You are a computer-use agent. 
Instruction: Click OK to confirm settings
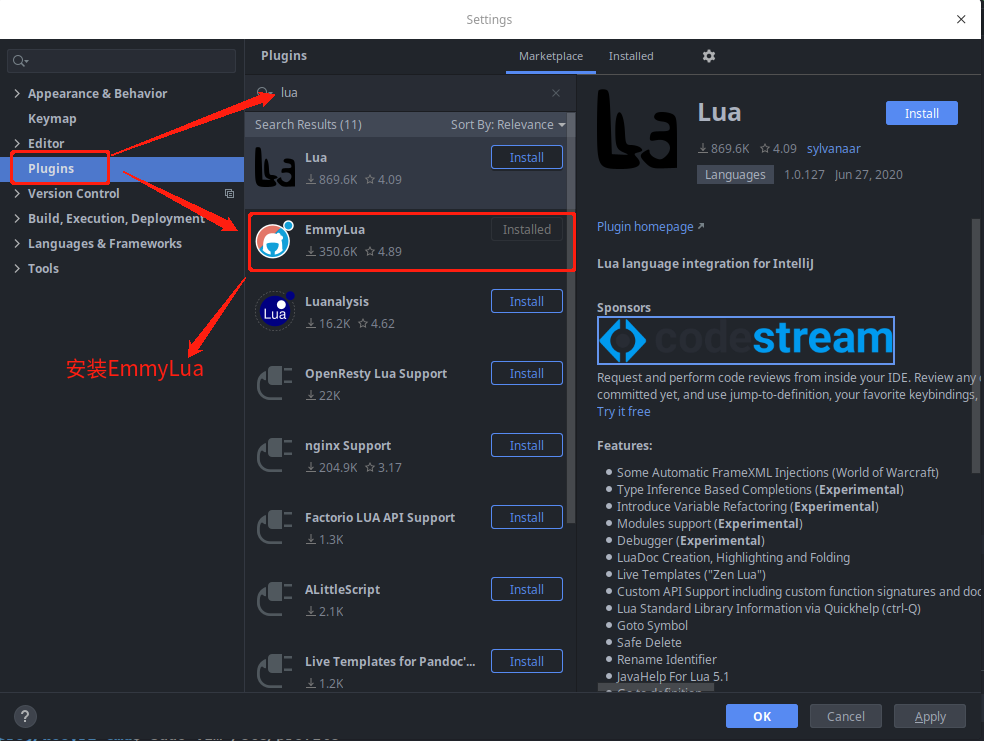[x=762, y=716]
